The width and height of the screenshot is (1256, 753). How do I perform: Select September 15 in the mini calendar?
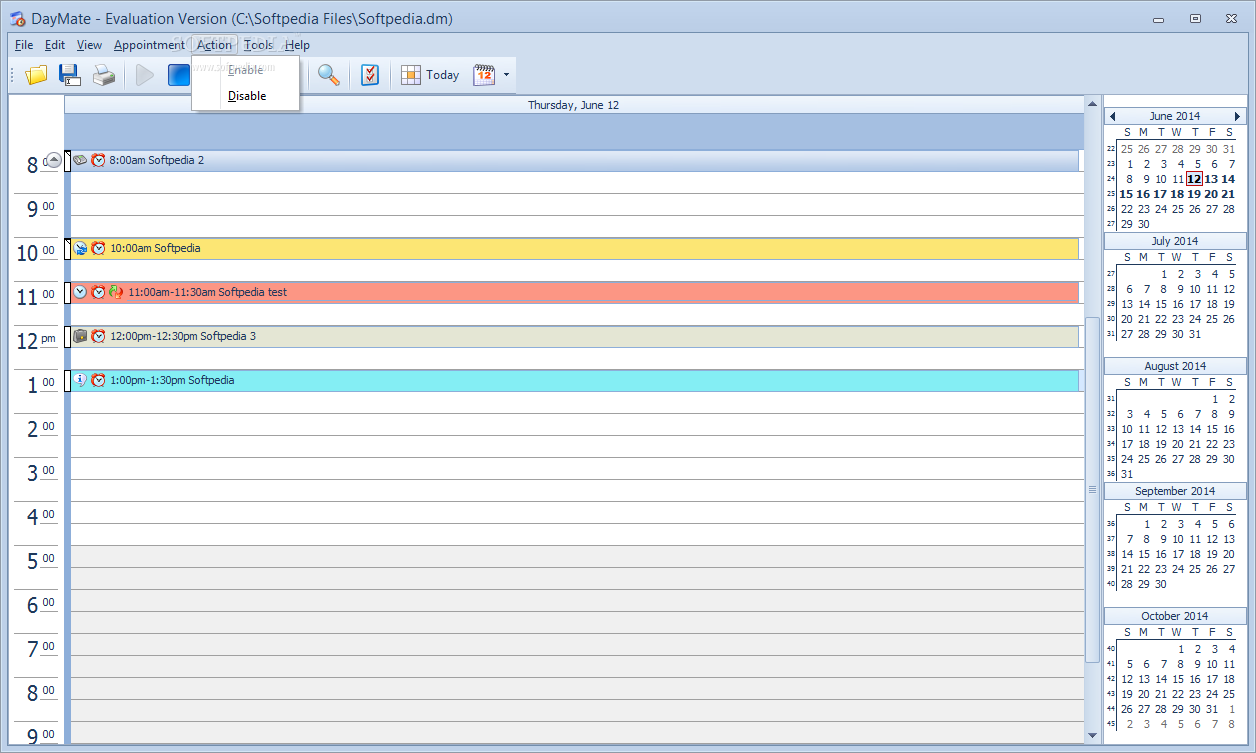[x=1144, y=554]
